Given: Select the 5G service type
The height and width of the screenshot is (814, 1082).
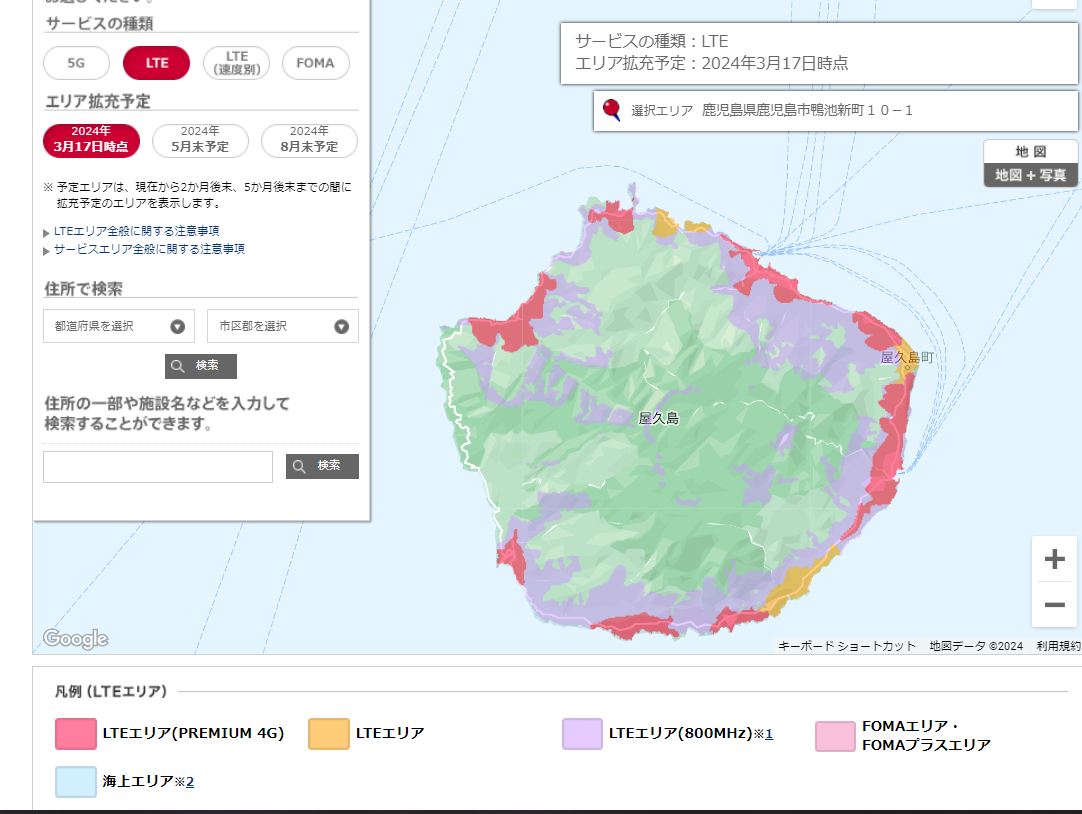Looking at the screenshot, I should (x=76, y=63).
